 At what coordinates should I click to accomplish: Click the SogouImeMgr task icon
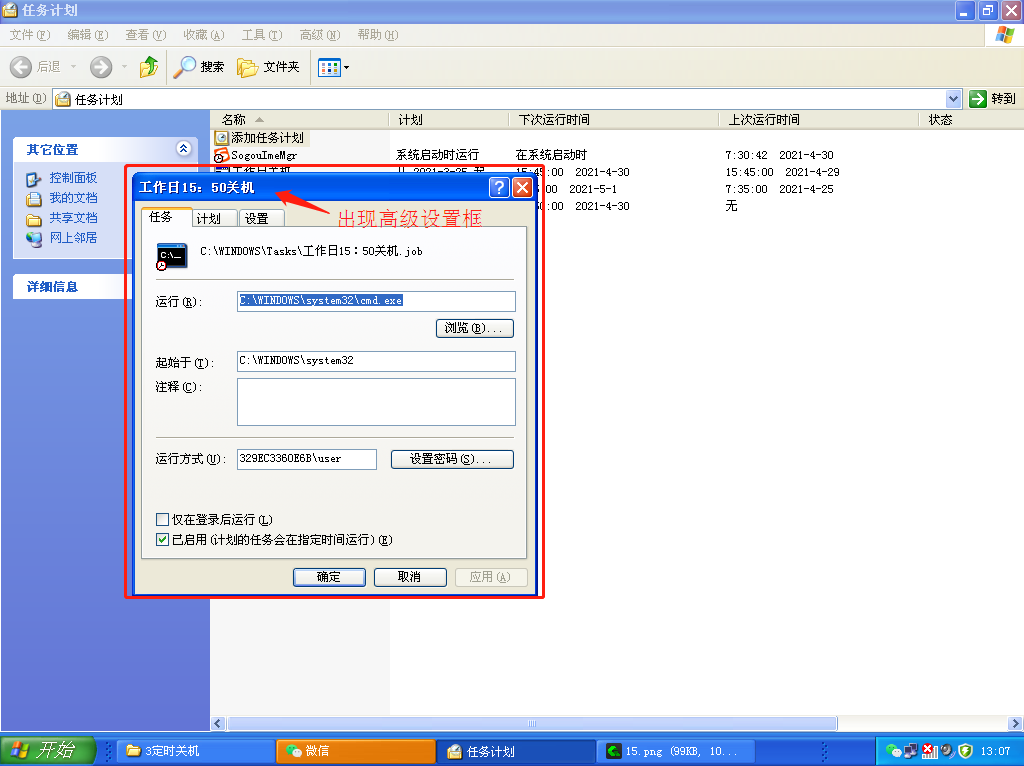pos(221,155)
